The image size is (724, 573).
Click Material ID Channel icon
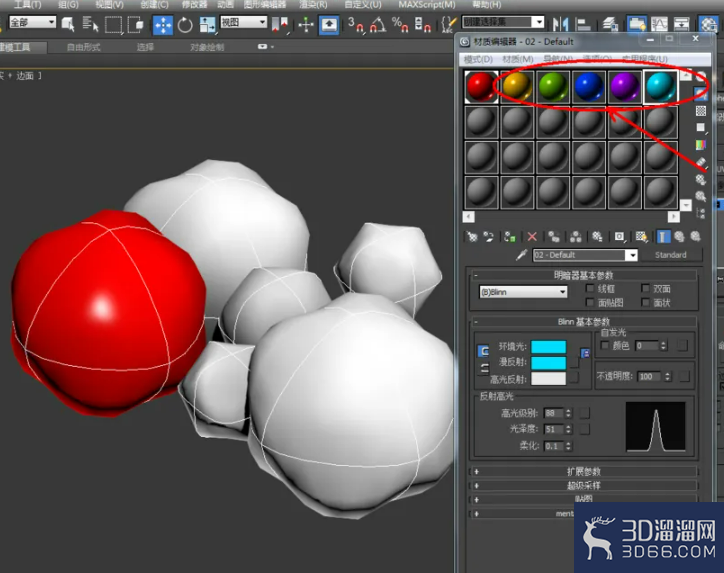(619, 237)
